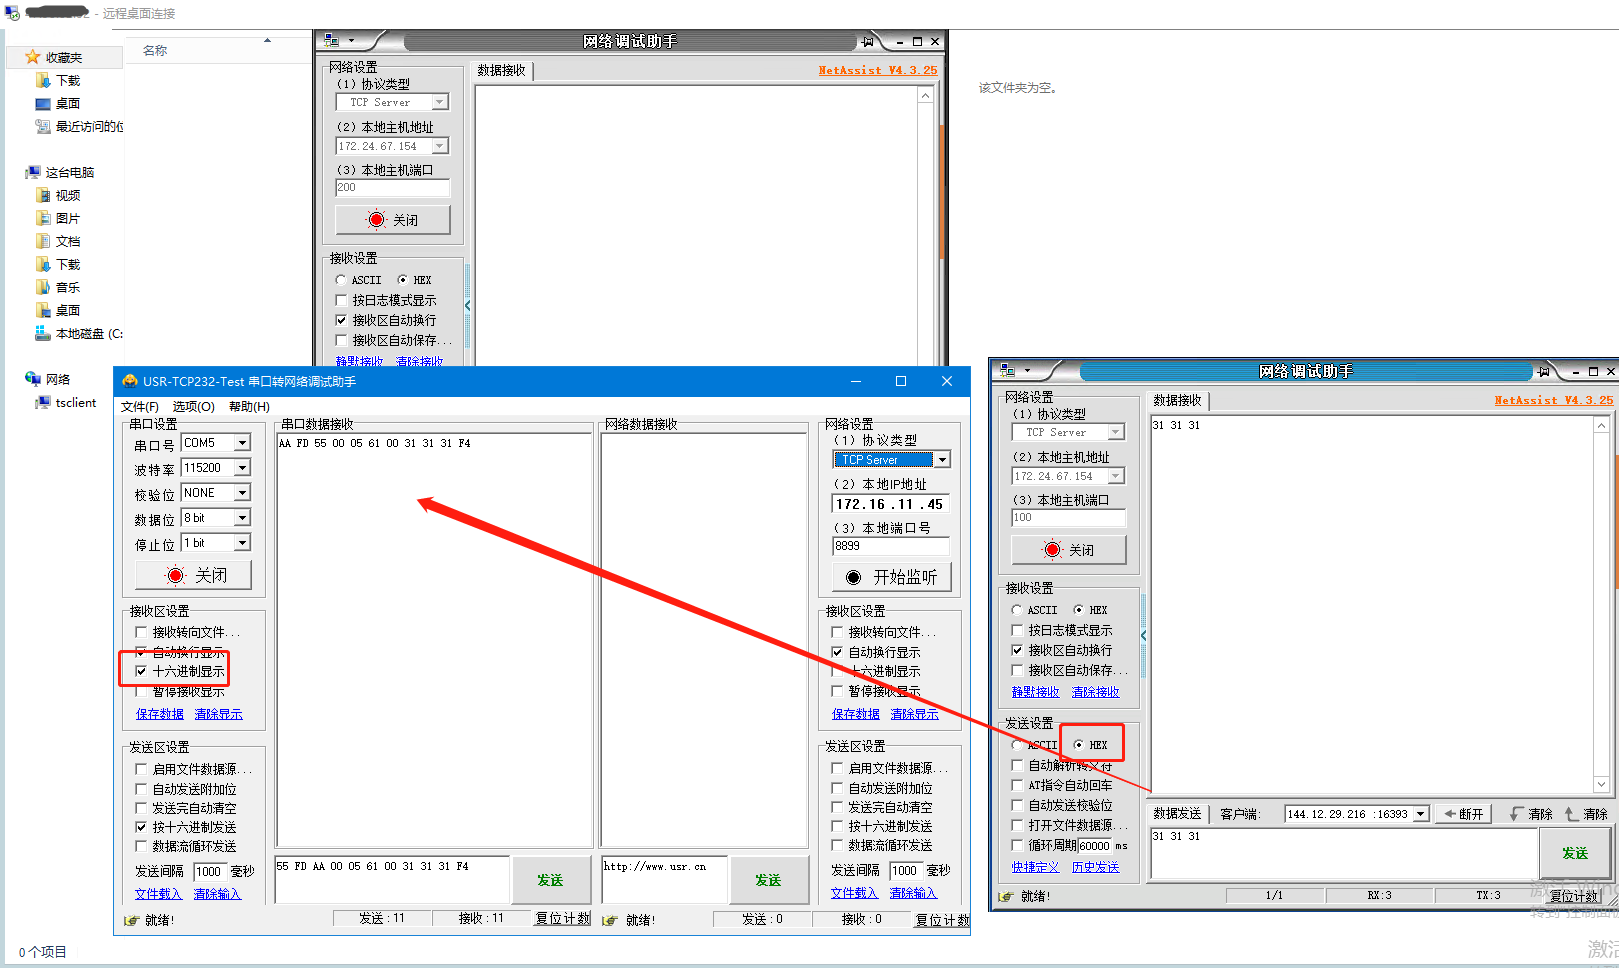This screenshot has width=1619, height=968.
Task: Toggle 接收区自动换行 in lower-right NetAssist
Action: pyautogui.click(x=1017, y=650)
